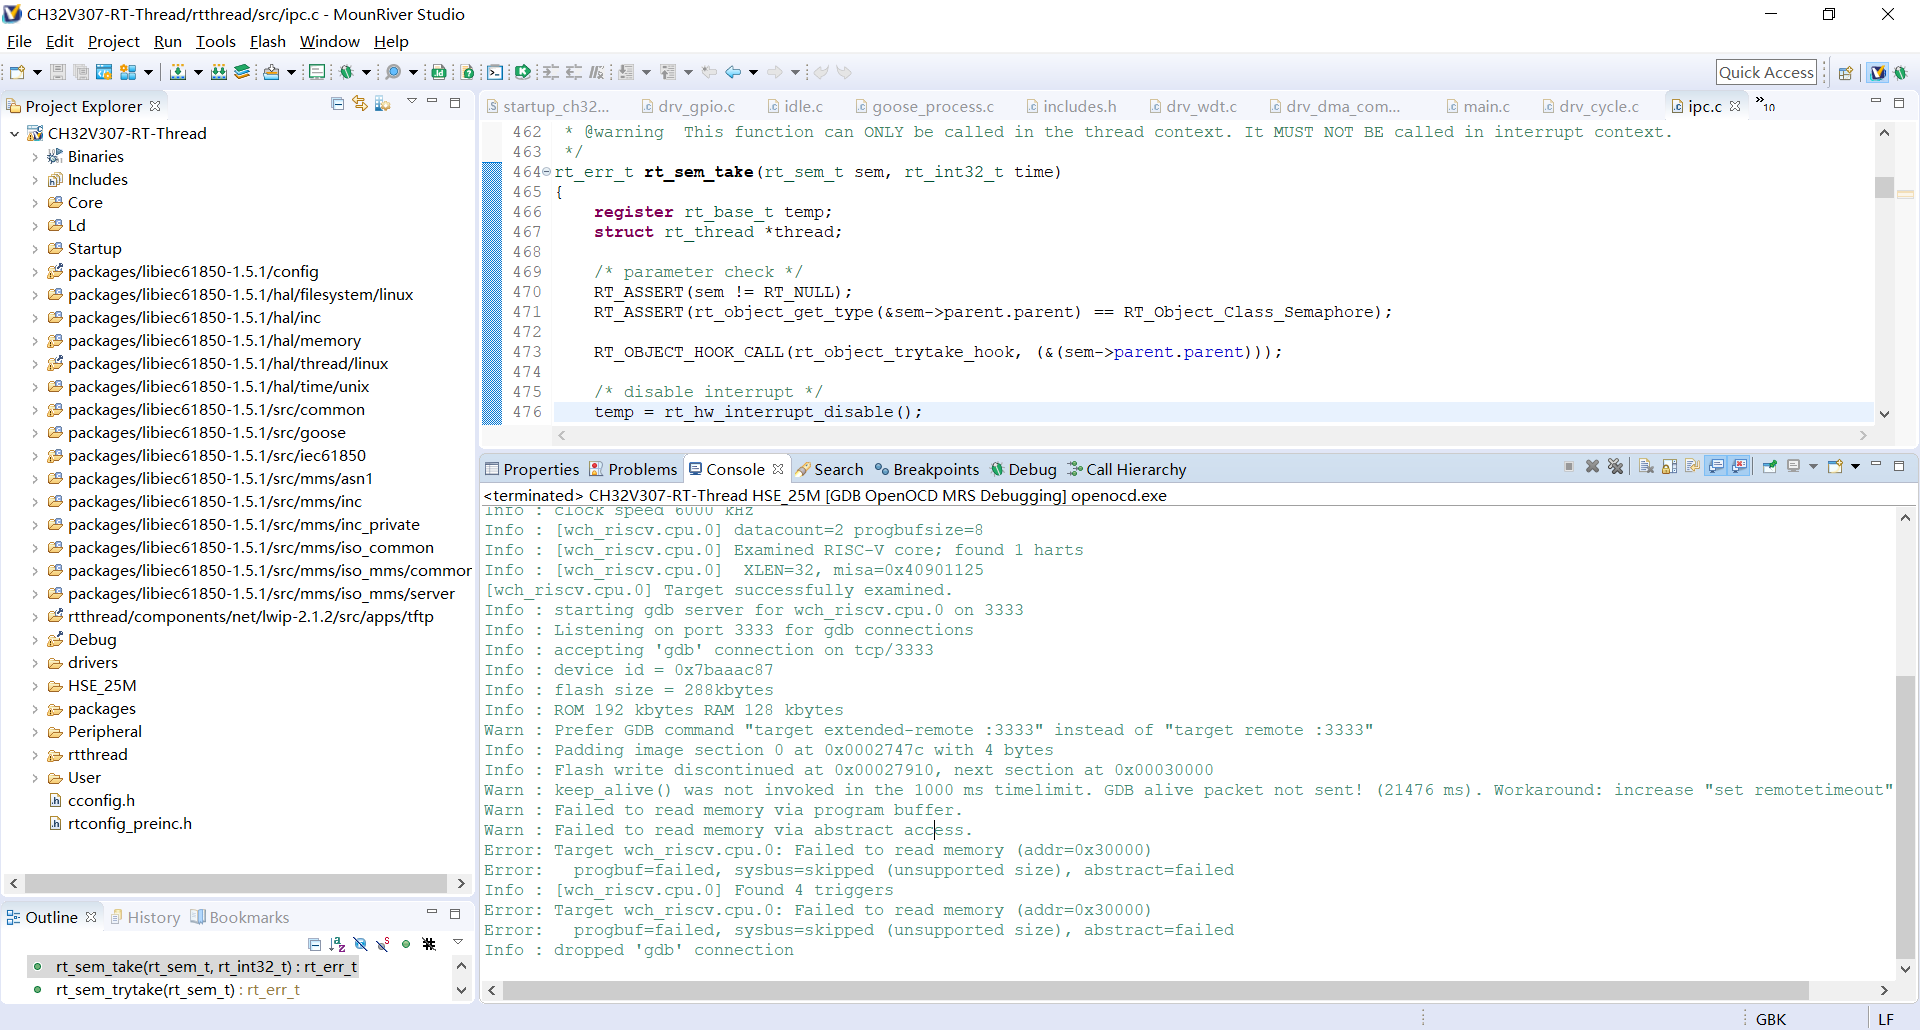Open the Tools menu
This screenshot has height=1030, width=1920.
[216, 41]
